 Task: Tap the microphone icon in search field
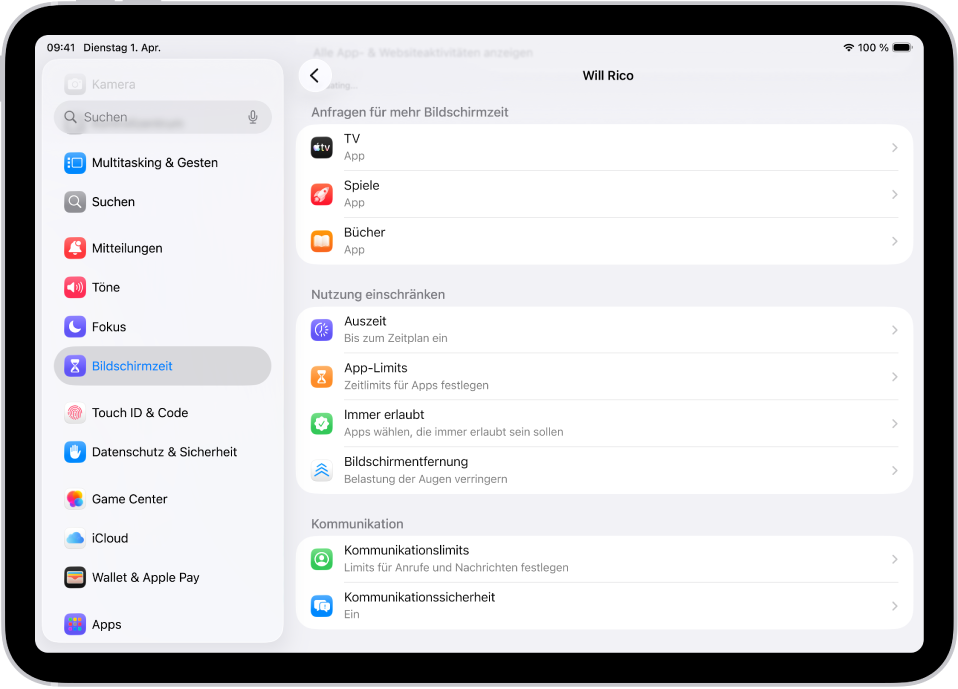pos(253,117)
